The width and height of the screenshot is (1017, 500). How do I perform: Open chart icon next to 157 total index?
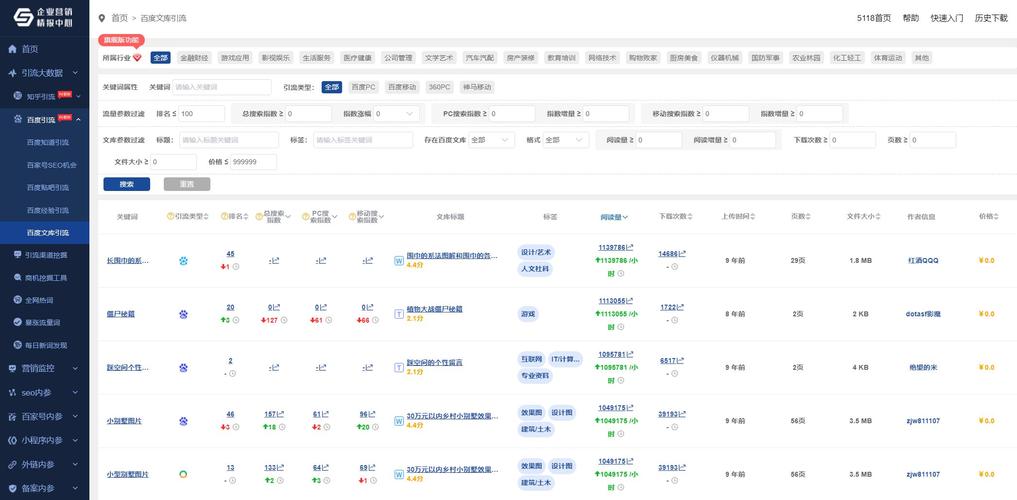pyautogui.click(x=281, y=414)
